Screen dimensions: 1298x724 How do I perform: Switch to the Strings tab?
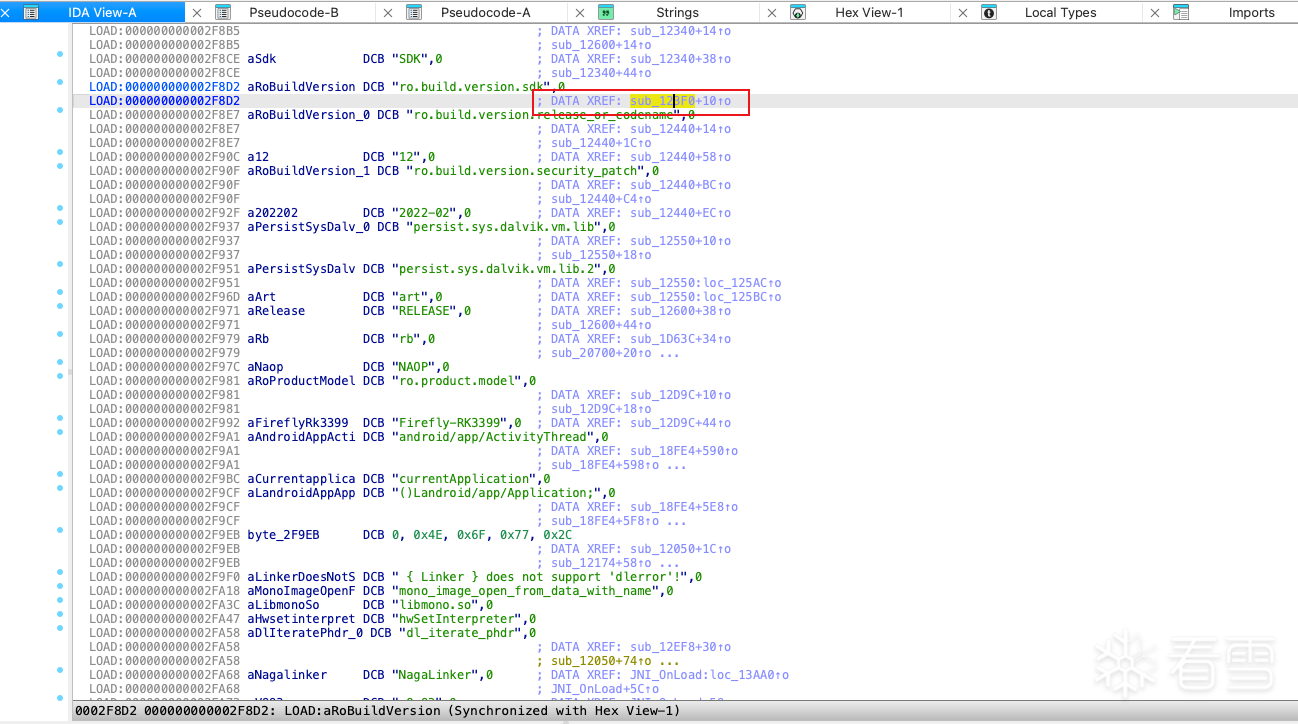pyautogui.click(x=677, y=13)
